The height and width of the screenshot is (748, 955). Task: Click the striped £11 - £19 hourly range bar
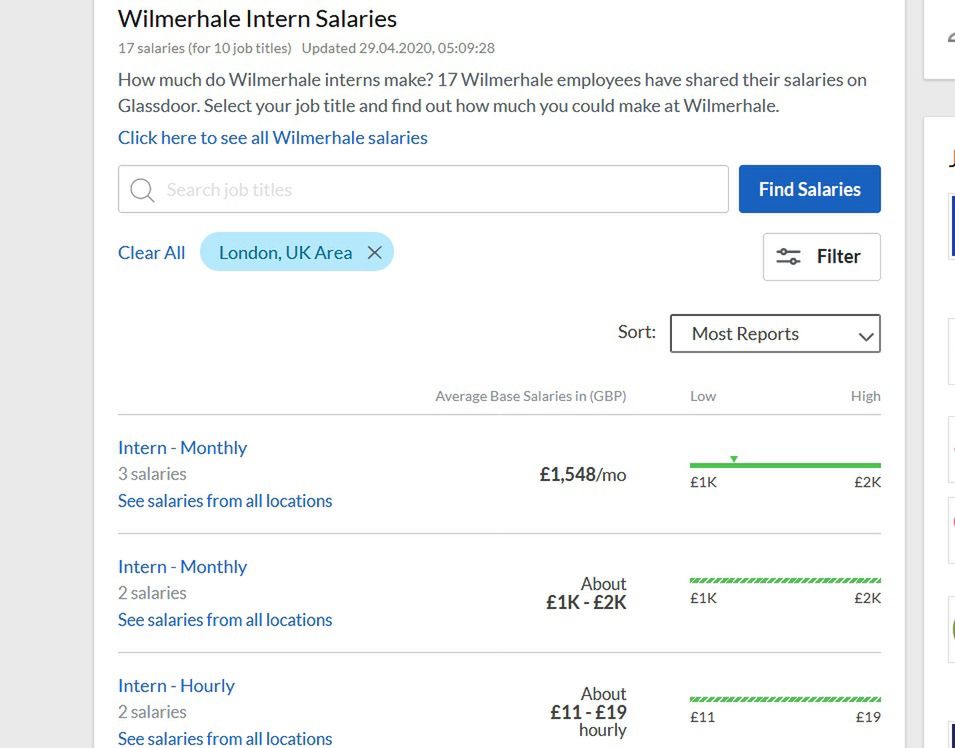click(785, 699)
